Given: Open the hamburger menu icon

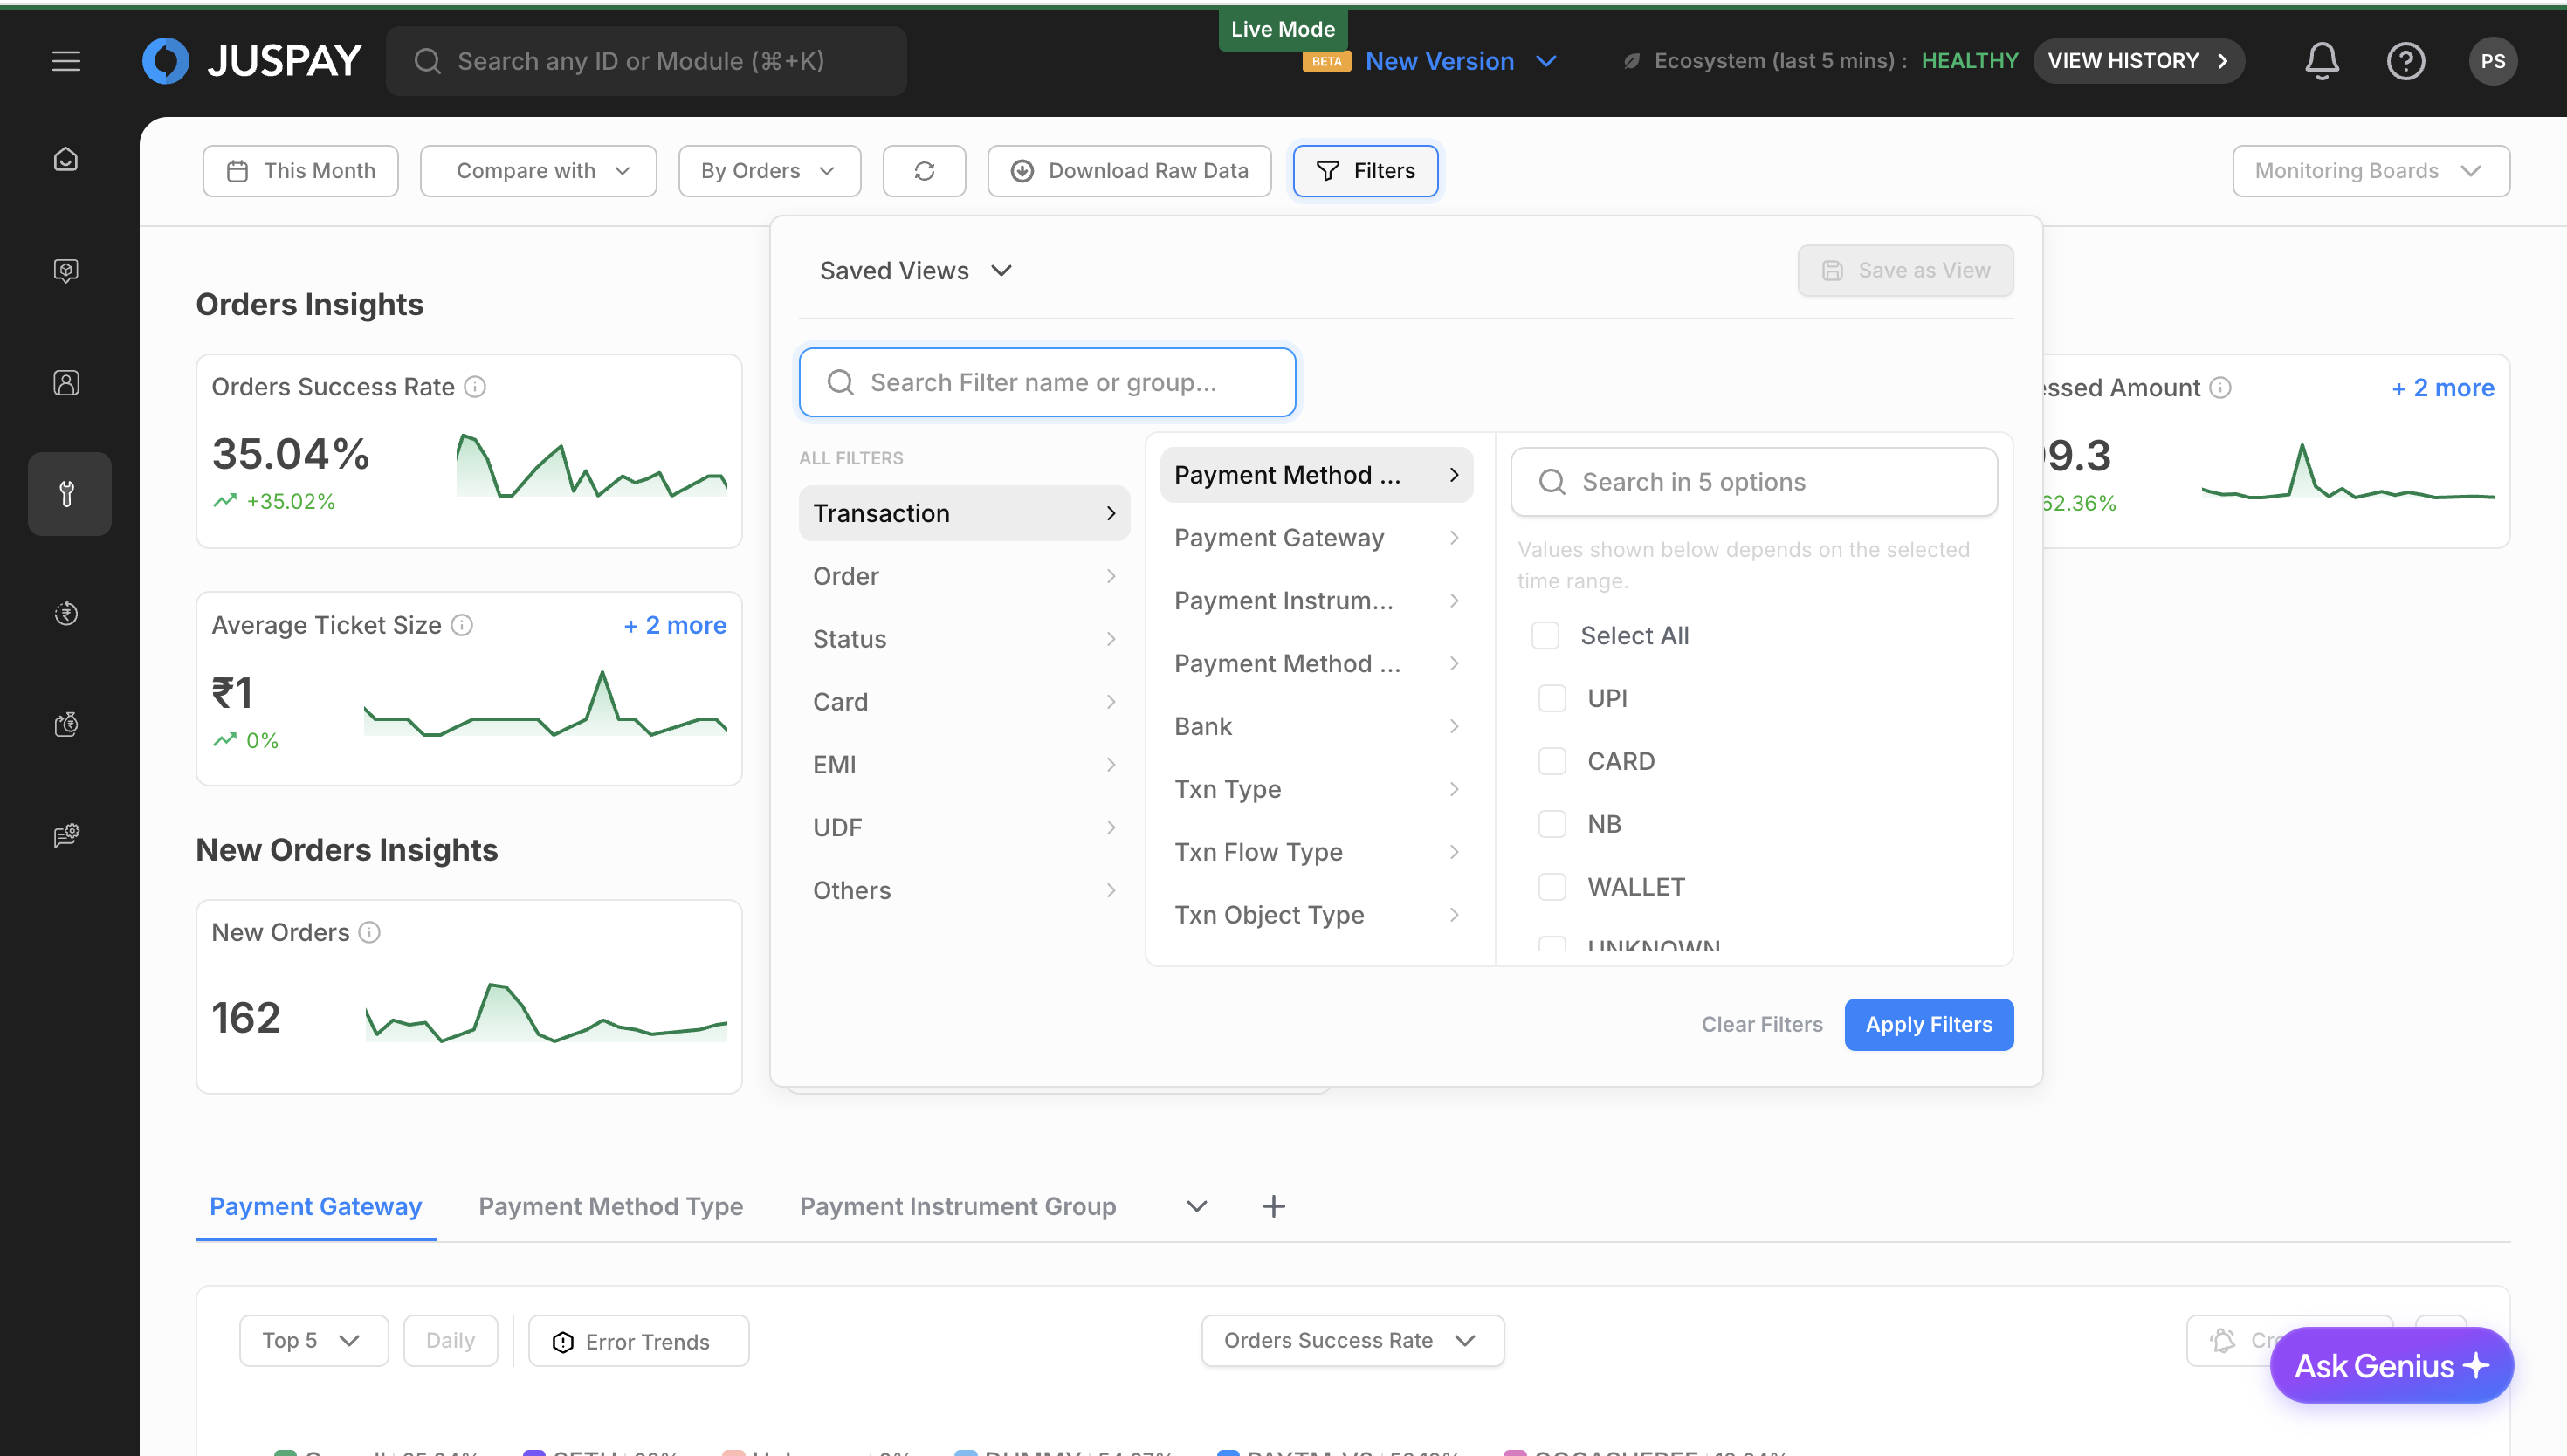Looking at the screenshot, I should [x=66, y=61].
